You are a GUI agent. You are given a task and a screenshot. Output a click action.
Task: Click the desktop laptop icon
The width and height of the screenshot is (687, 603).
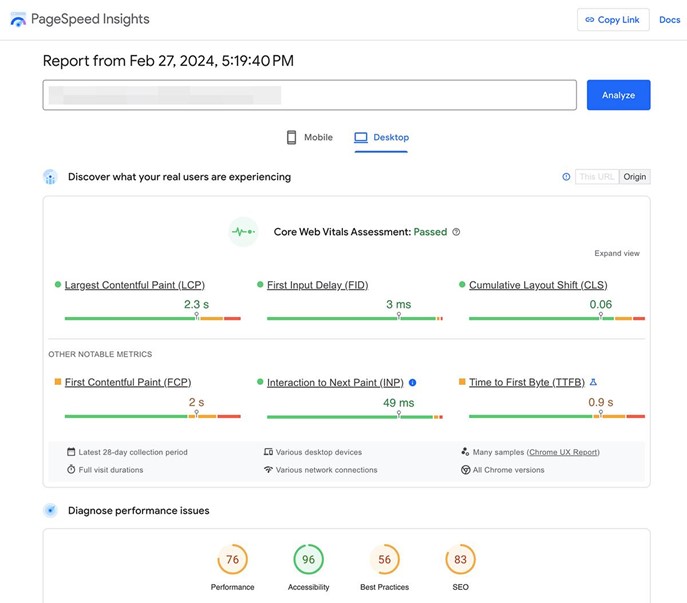pyautogui.click(x=361, y=137)
